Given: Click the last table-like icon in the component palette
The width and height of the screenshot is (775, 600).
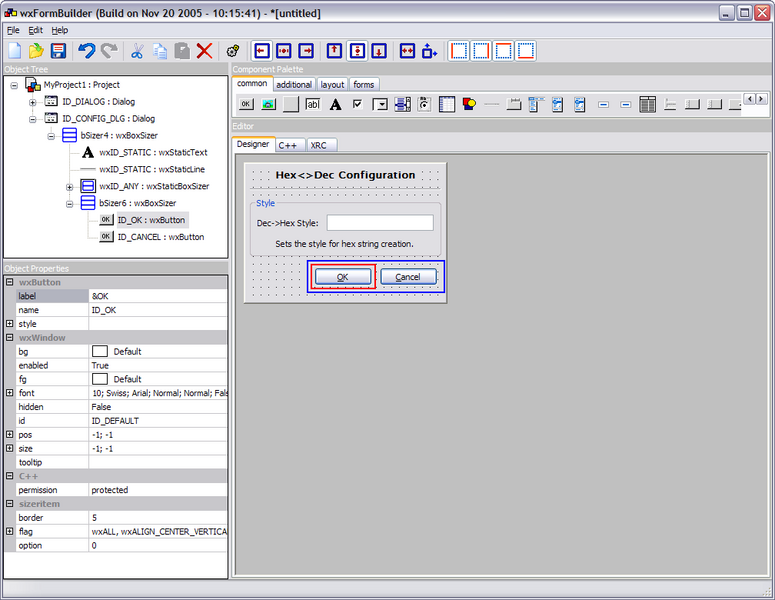Looking at the screenshot, I should click(647, 104).
